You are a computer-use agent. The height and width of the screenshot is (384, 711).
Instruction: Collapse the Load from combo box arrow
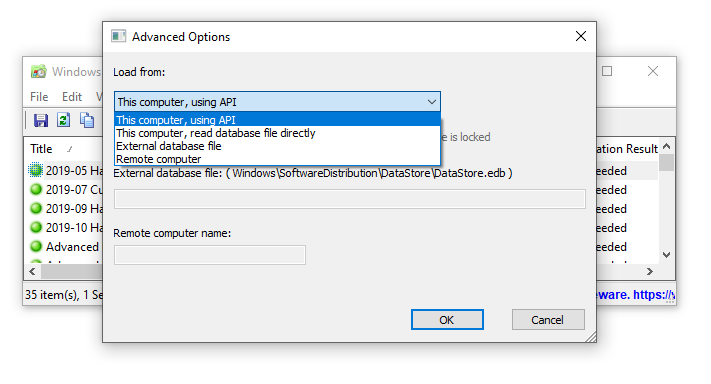(x=432, y=102)
